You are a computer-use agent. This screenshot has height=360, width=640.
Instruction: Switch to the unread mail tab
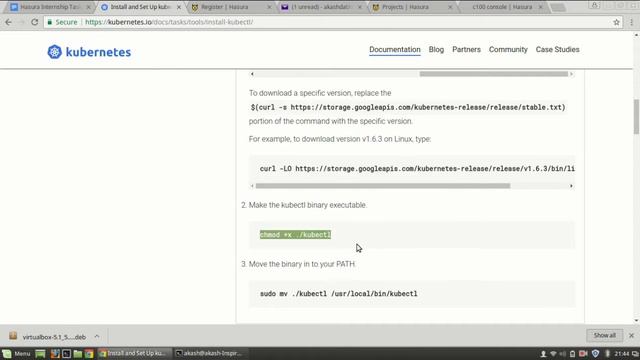(x=320, y=7)
